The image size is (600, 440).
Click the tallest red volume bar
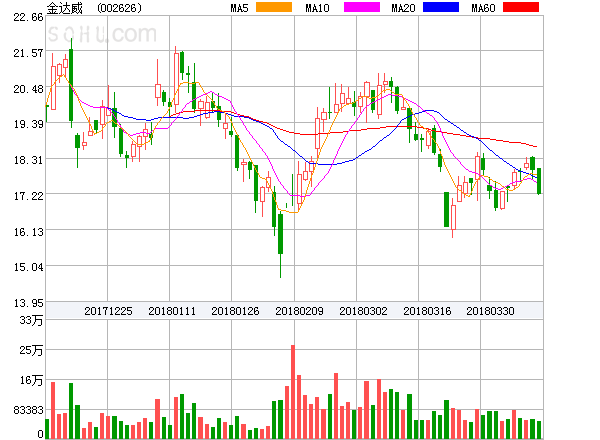(x=293, y=392)
